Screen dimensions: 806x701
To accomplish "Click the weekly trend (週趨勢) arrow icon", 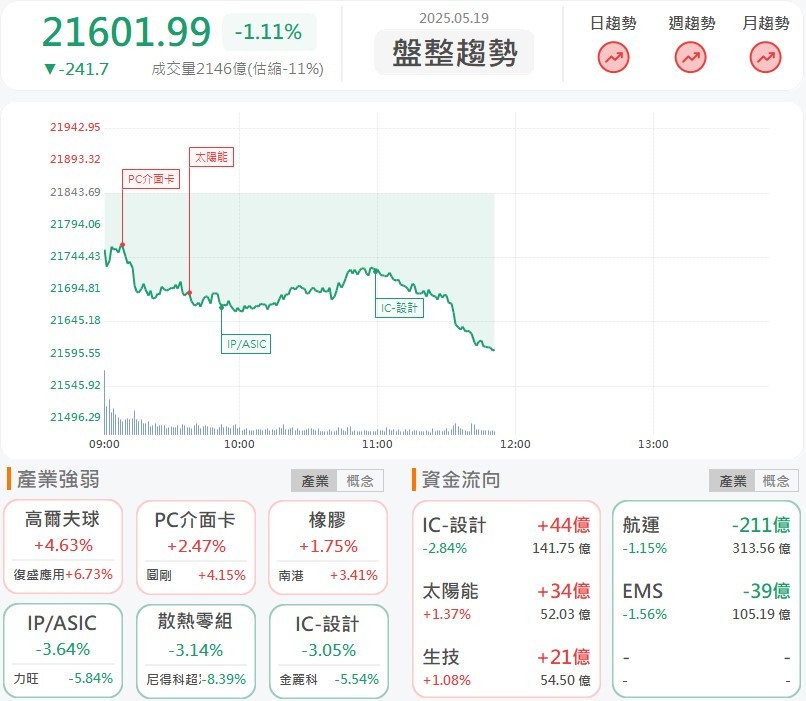I will [x=690, y=57].
